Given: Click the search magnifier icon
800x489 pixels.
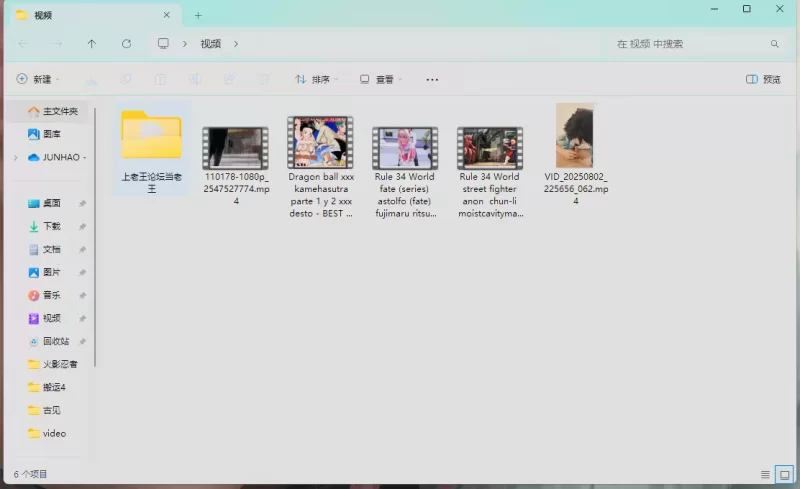Looking at the screenshot, I should 774,44.
